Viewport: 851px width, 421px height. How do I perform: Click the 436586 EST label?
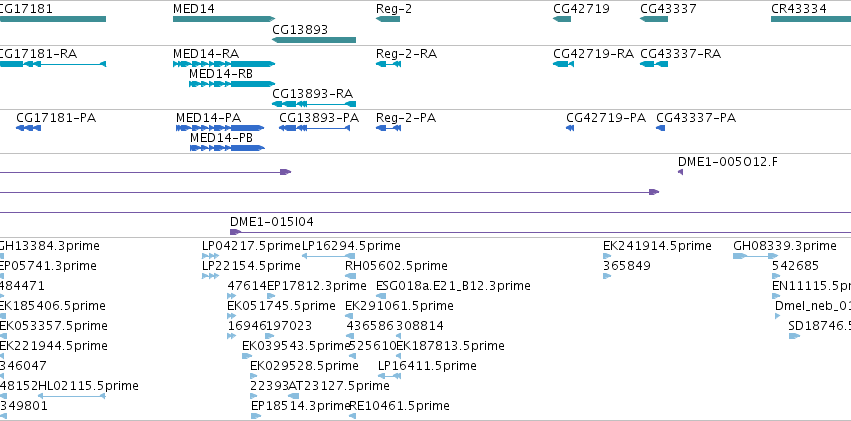pyautogui.click(x=370, y=326)
